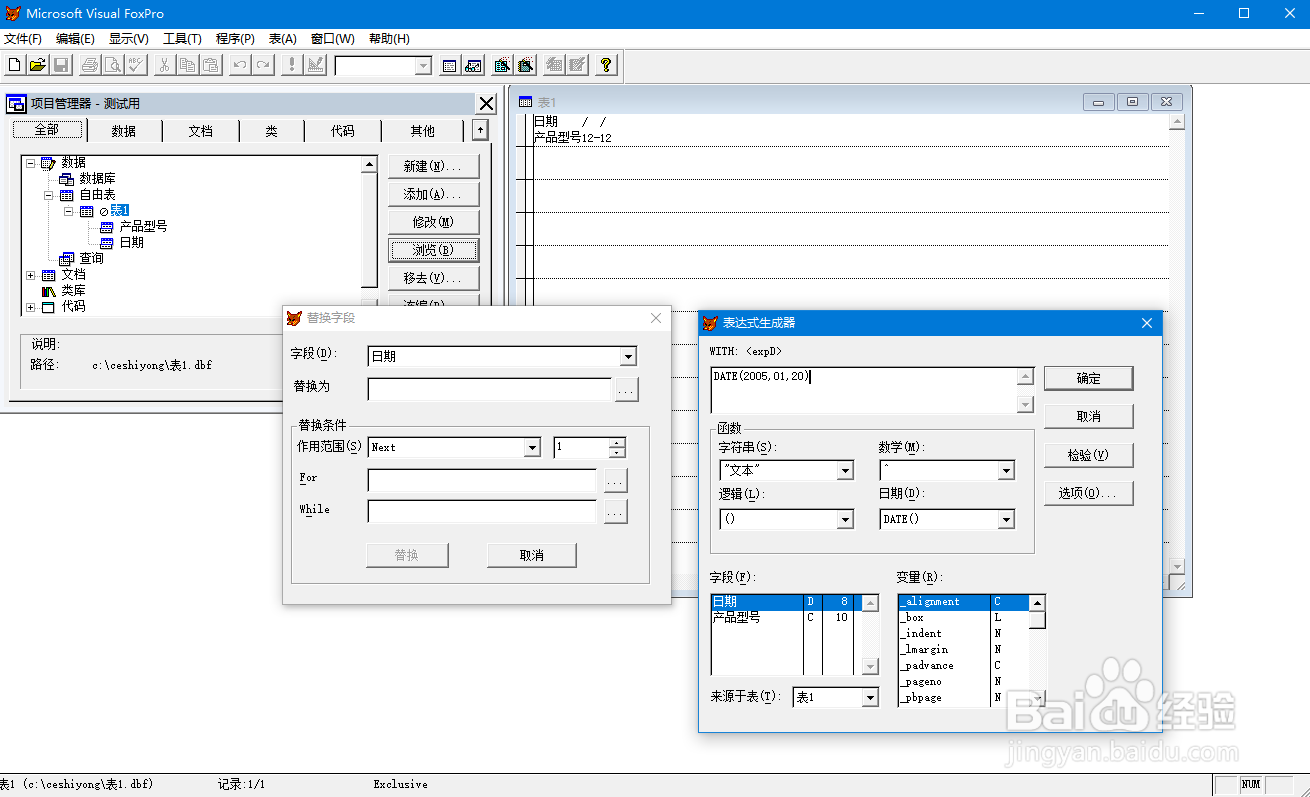Click the Help question mark toolbar icon
Screen dimensions: 1310x797
click(606, 64)
